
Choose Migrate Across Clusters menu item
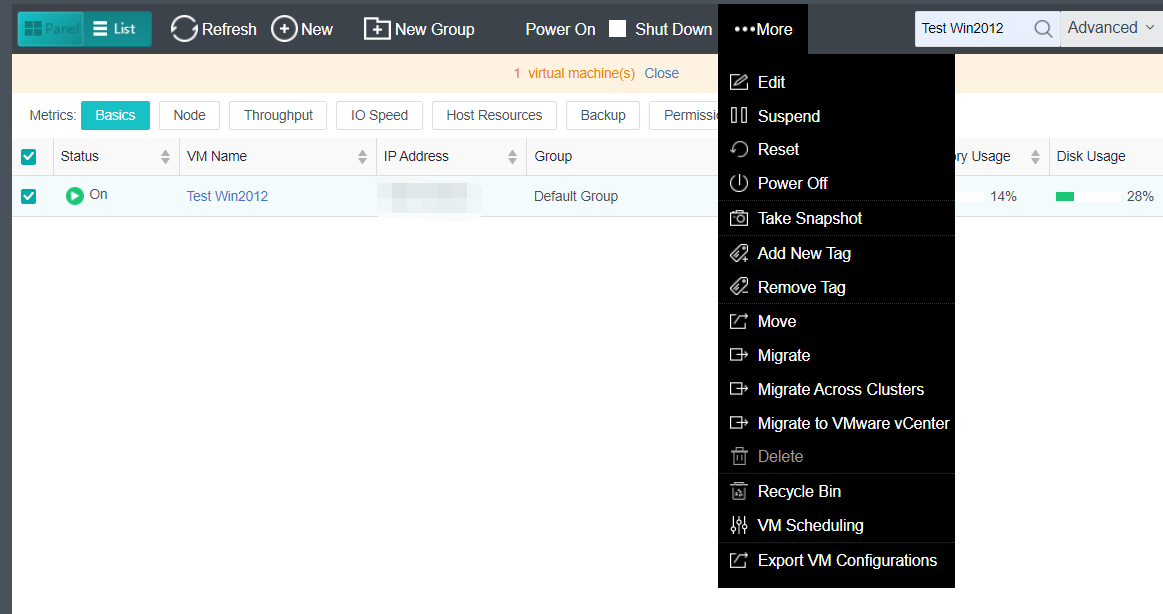click(840, 389)
